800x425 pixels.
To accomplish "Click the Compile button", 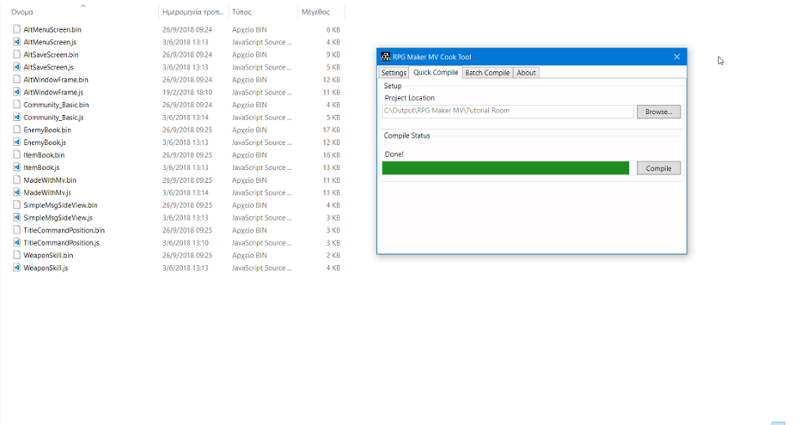I will pyautogui.click(x=659, y=168).
